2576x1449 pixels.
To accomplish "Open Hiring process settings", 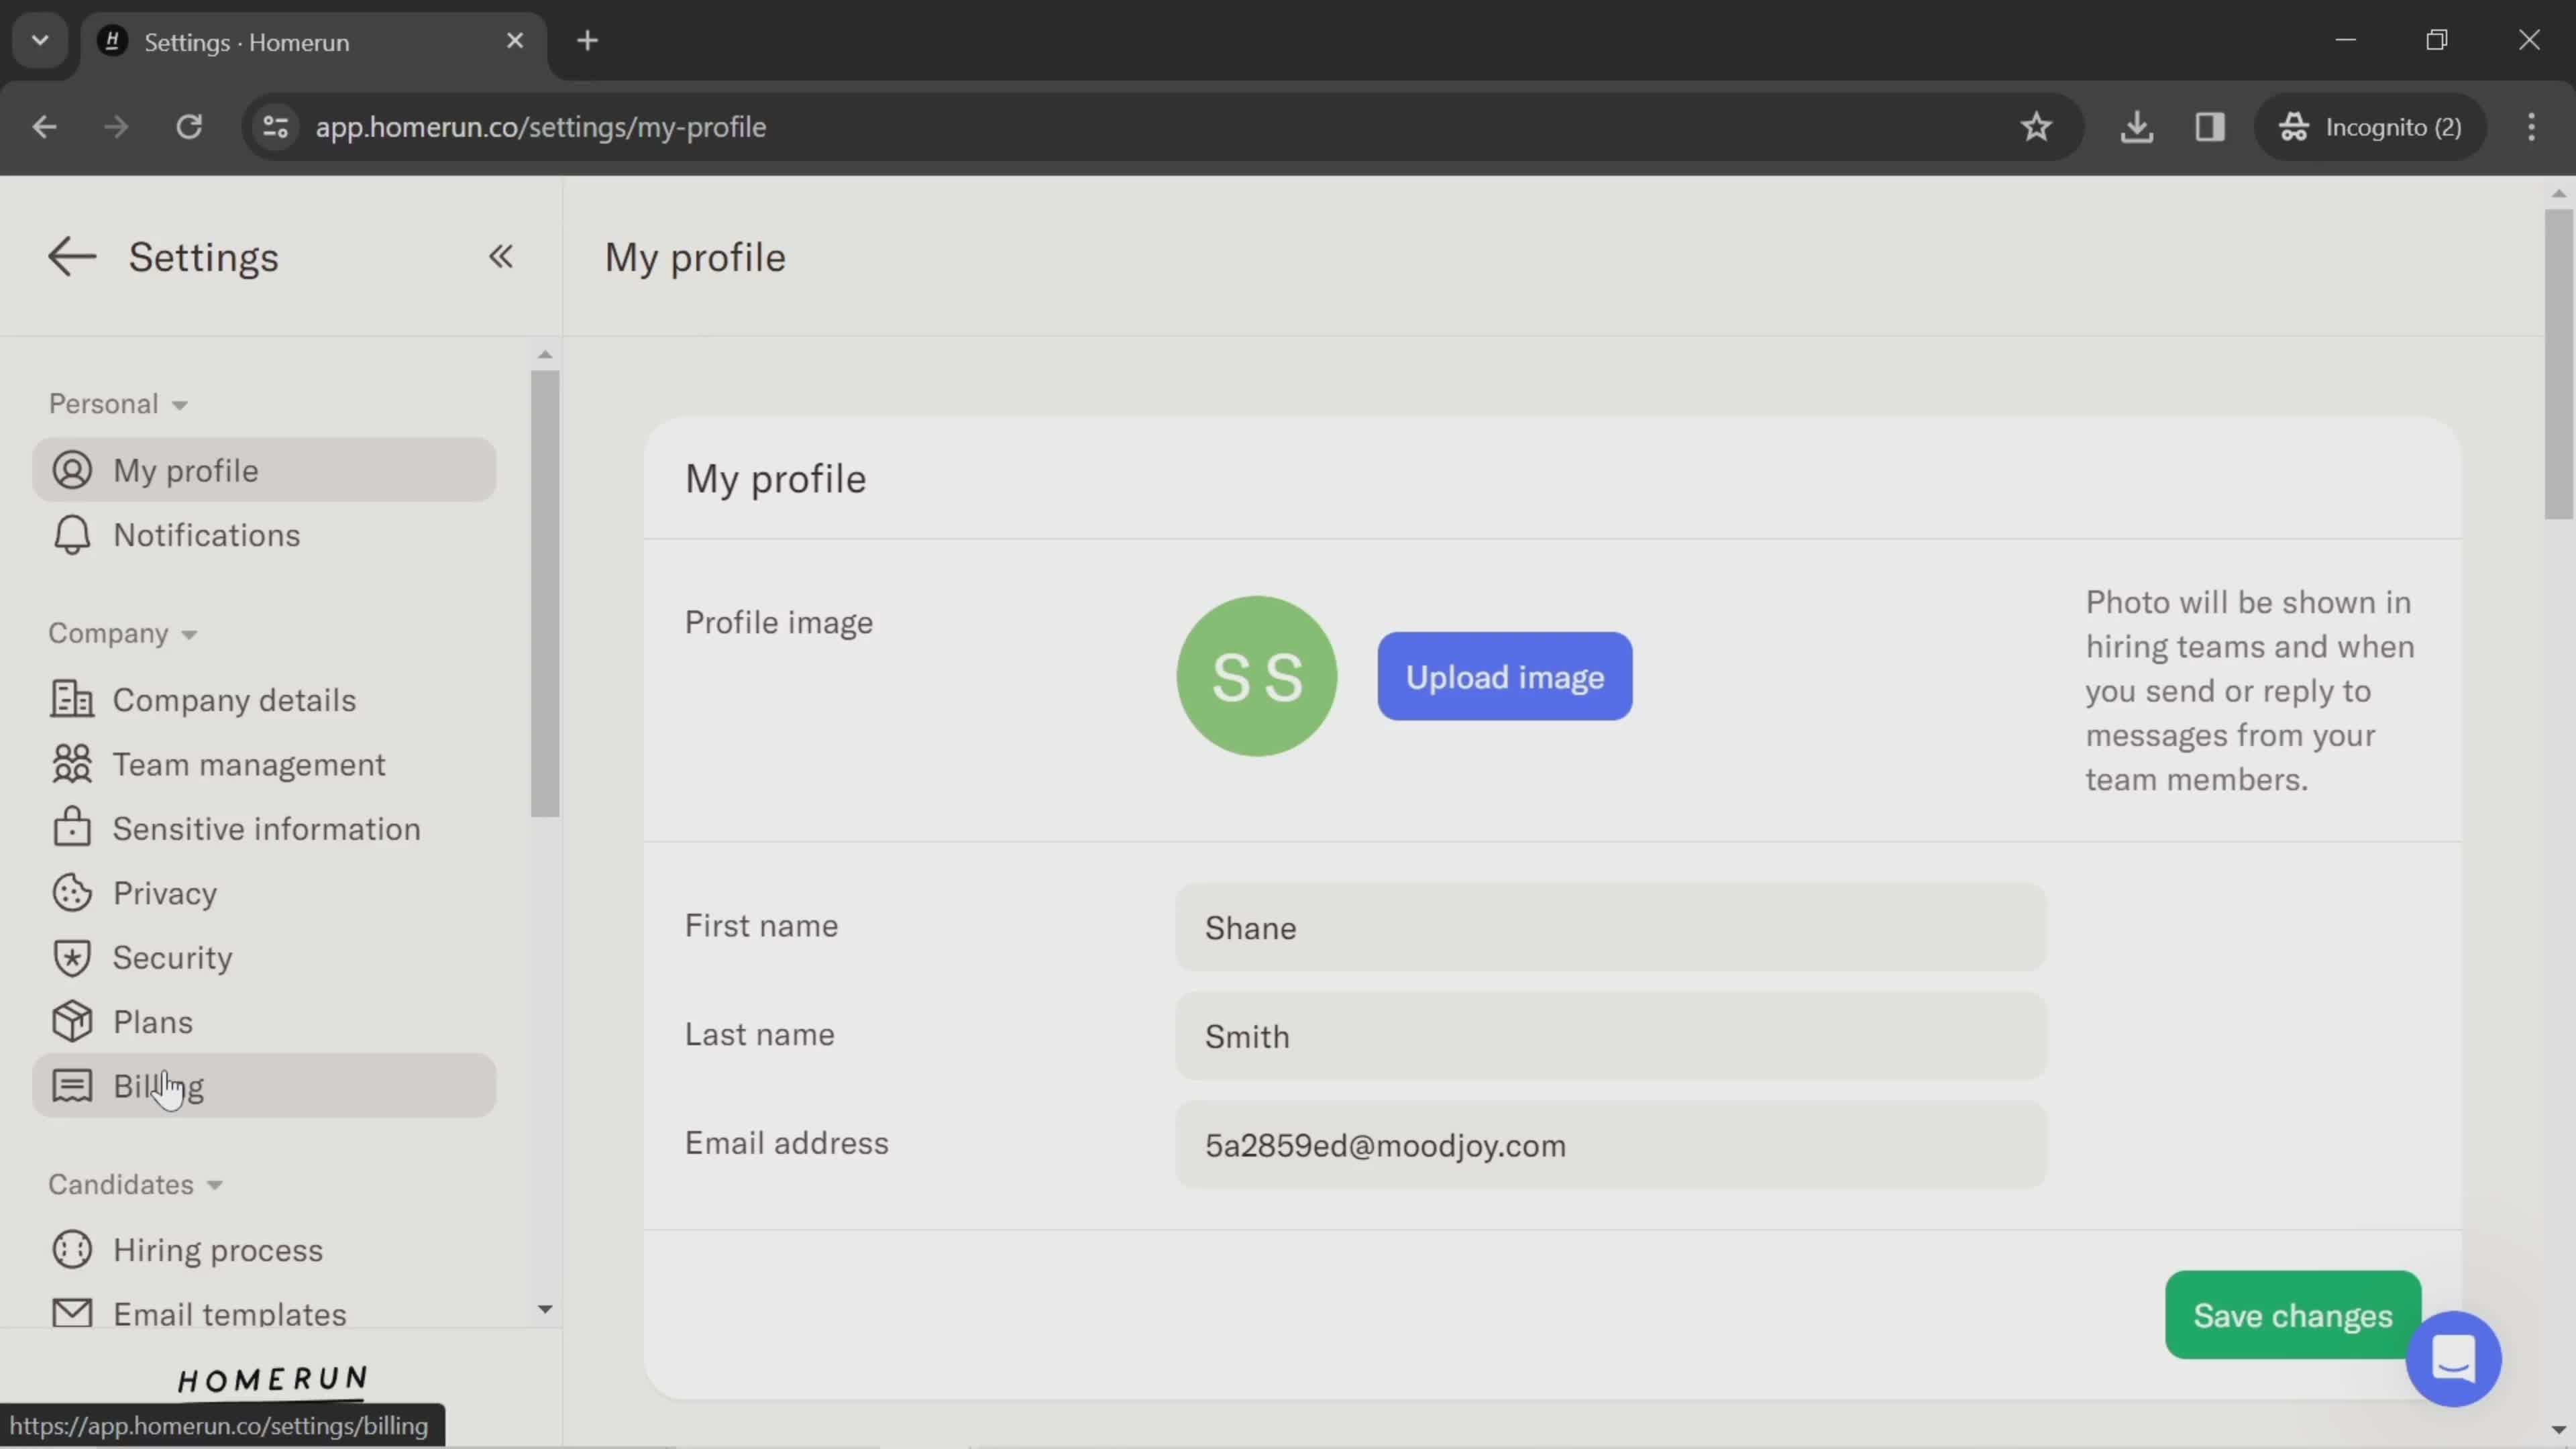I will click(264, 1250).
